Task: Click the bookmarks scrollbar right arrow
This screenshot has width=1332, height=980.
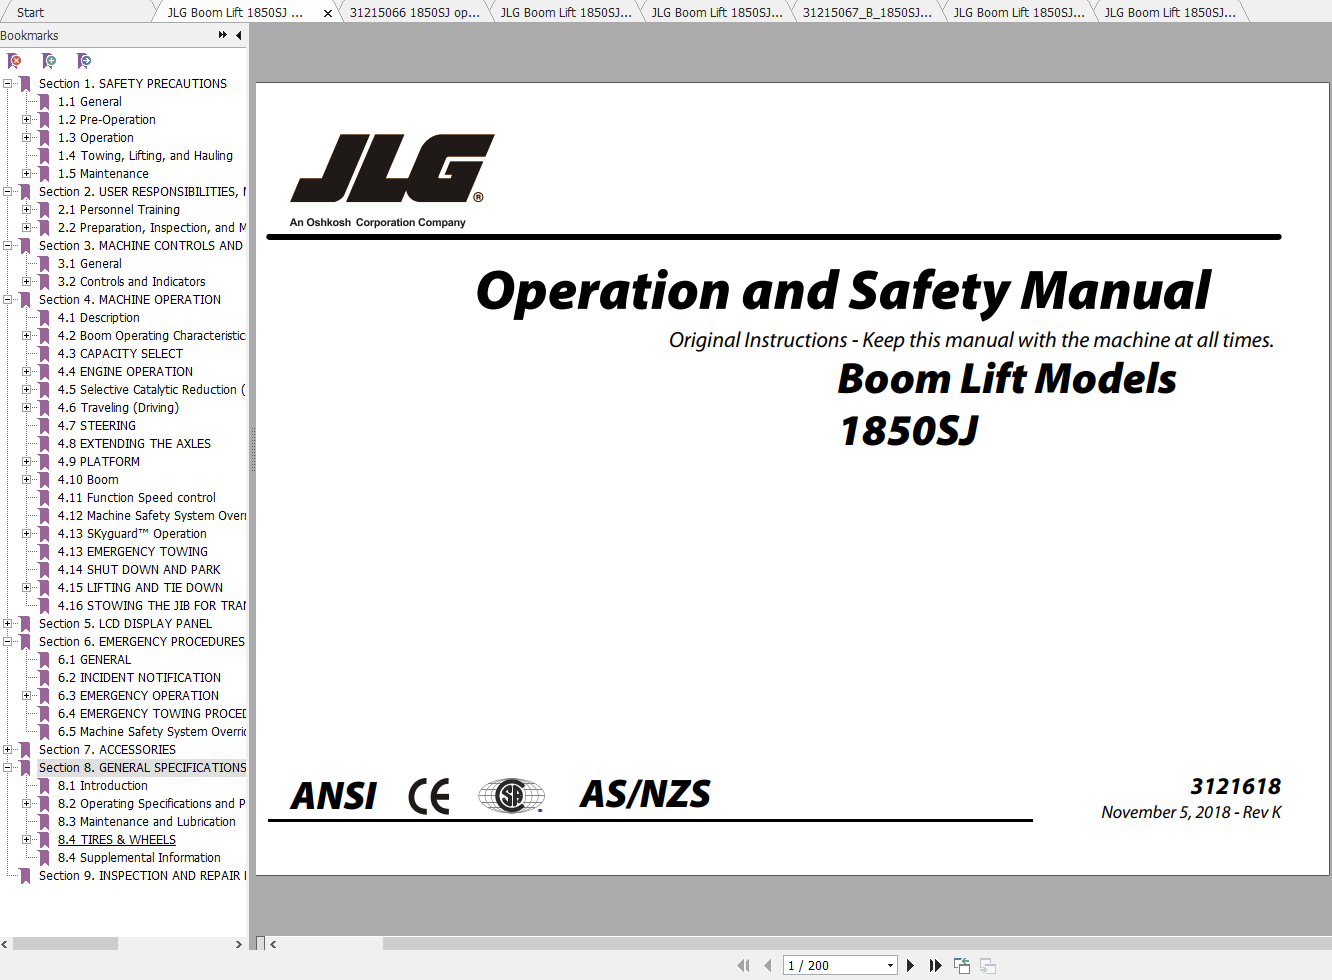Action: point(239,944)
